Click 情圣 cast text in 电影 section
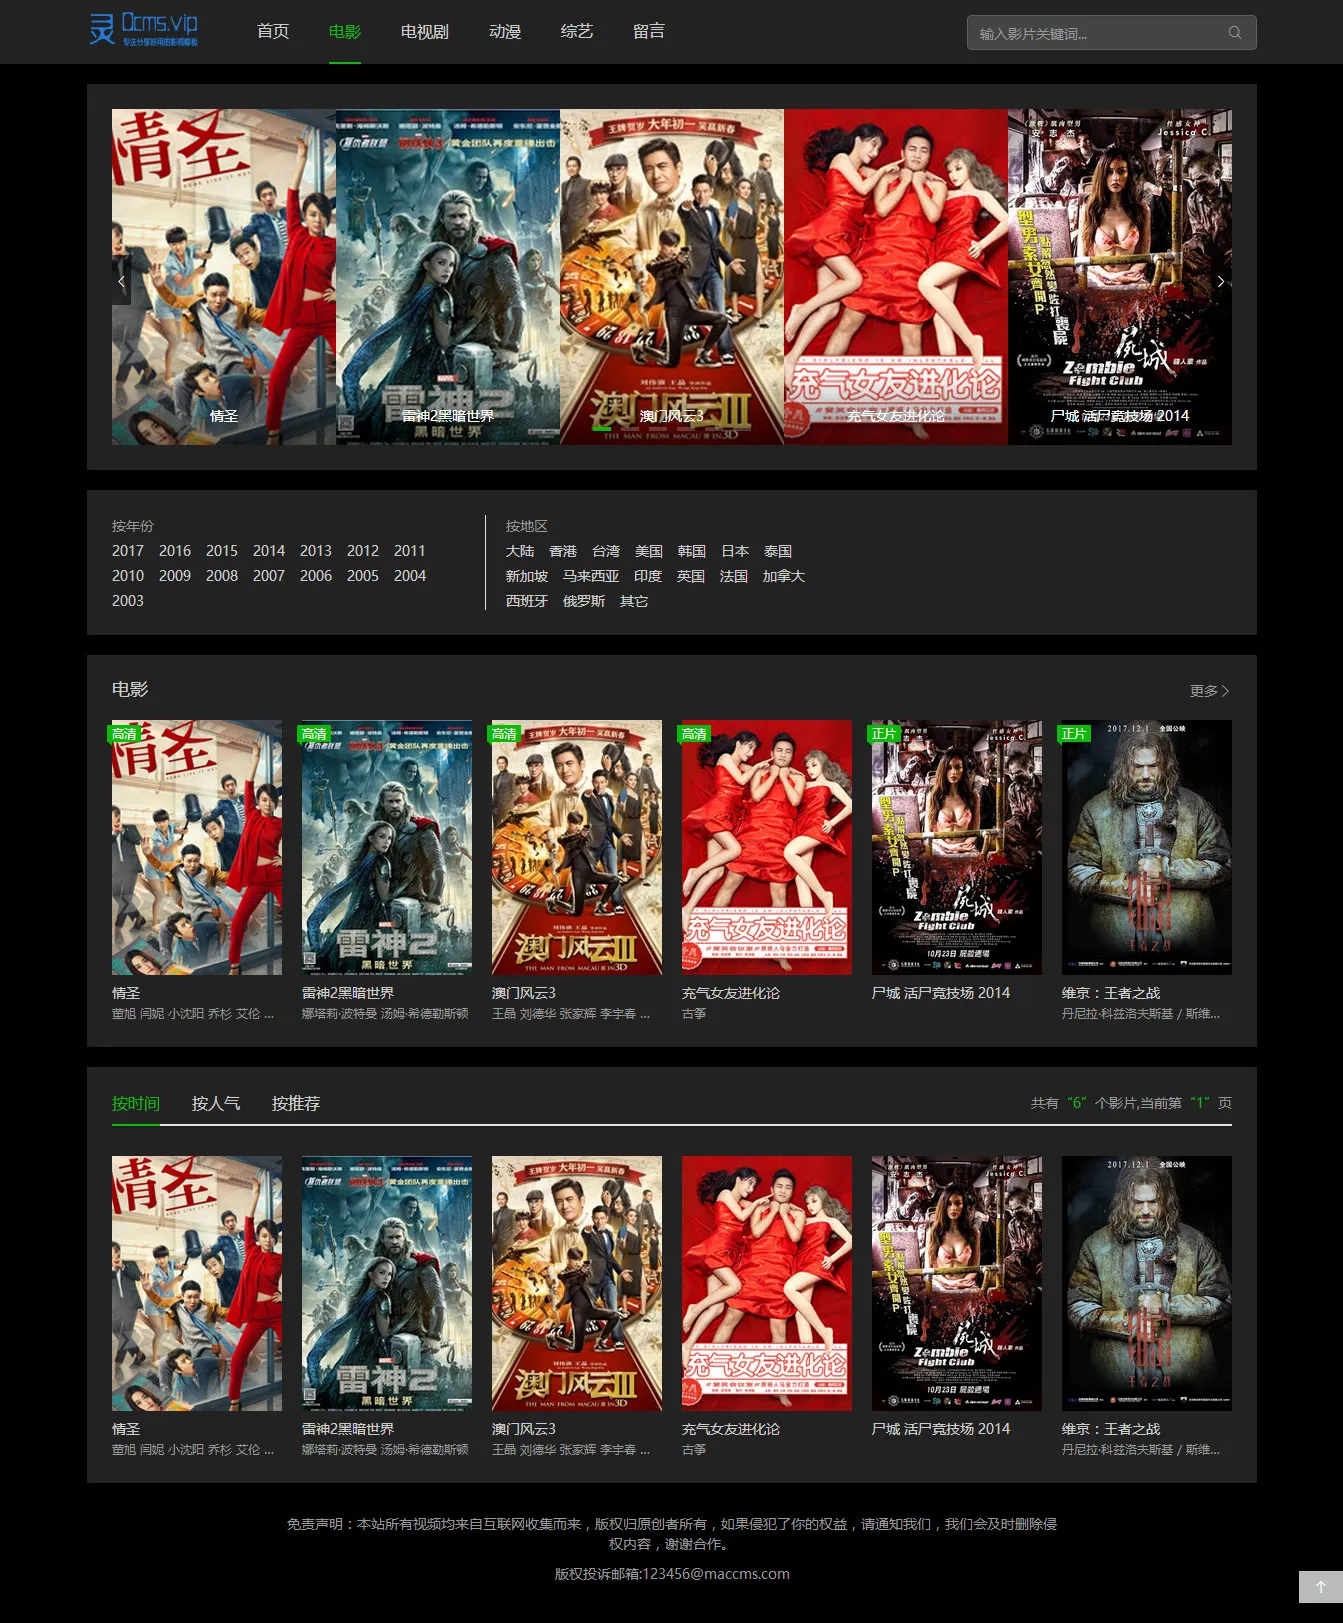 pos(193,1014)
